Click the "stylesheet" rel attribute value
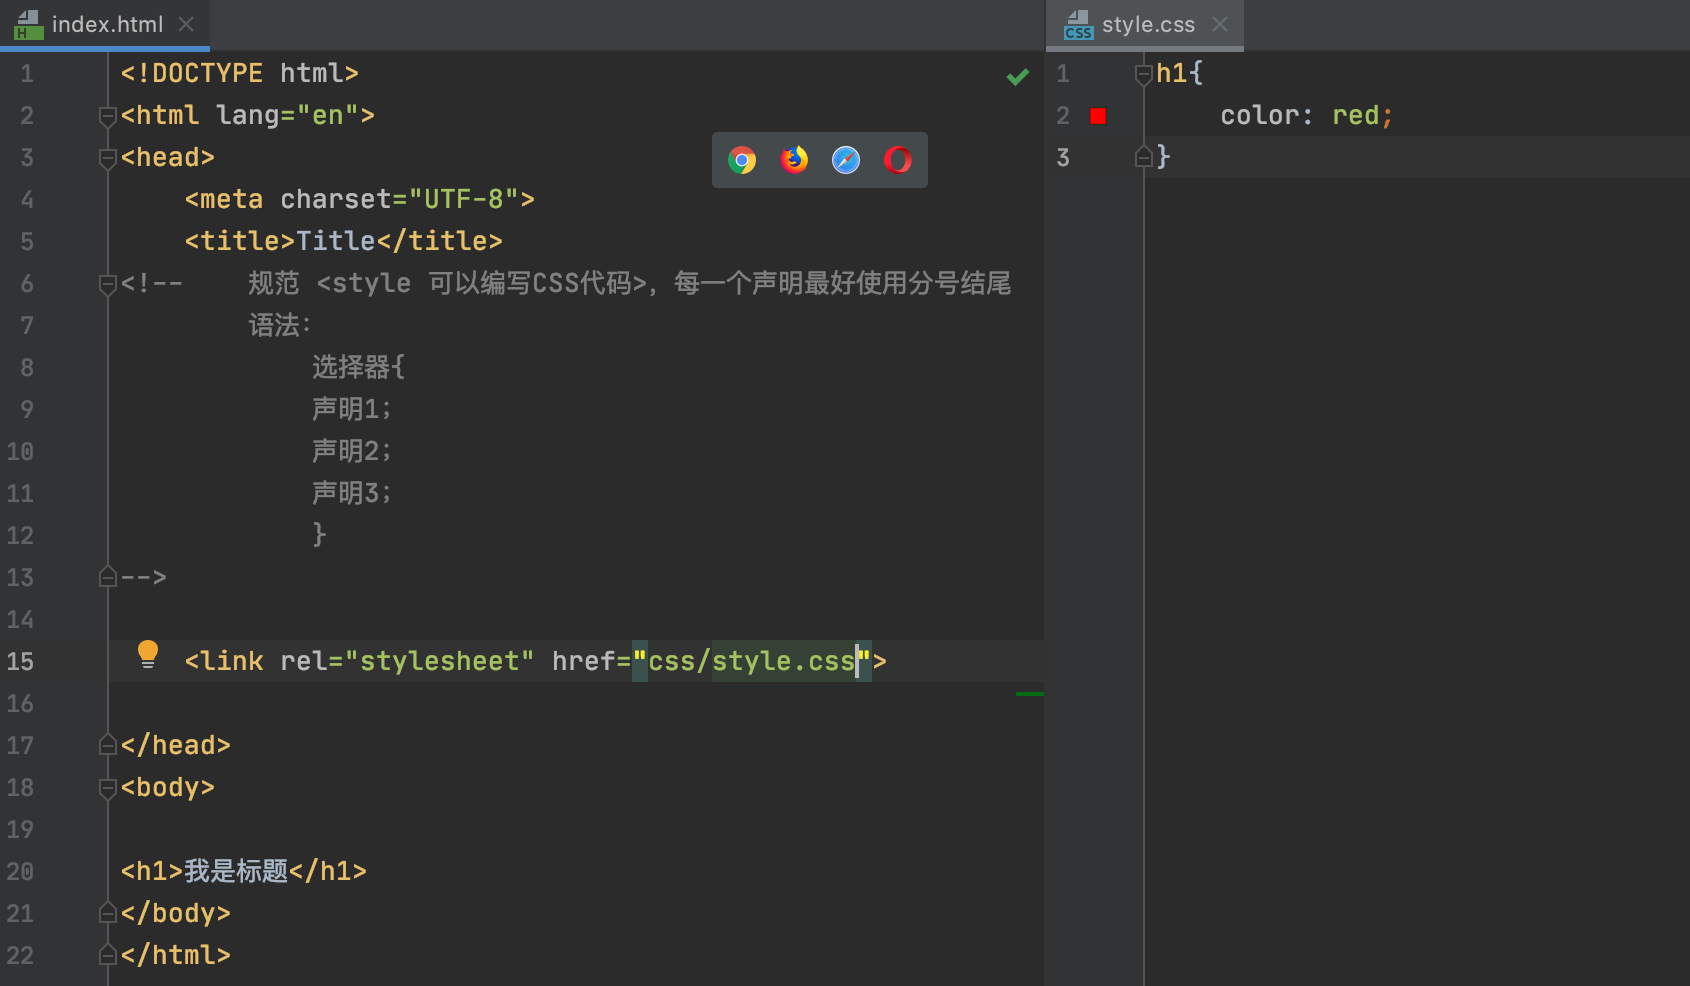Screen dimensions: 1690x986 439,661
